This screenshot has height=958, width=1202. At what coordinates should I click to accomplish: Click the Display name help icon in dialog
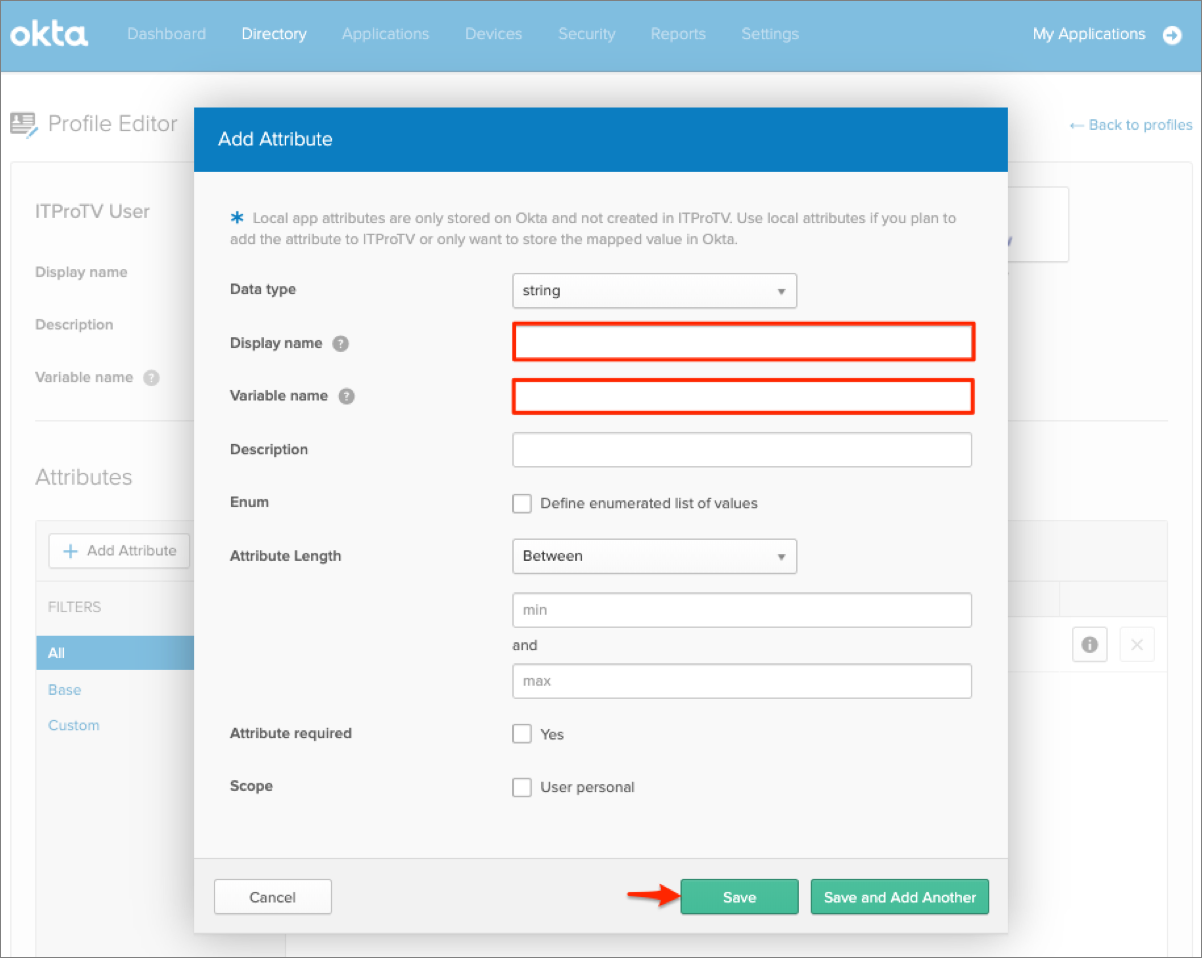[x=341, y=343]
